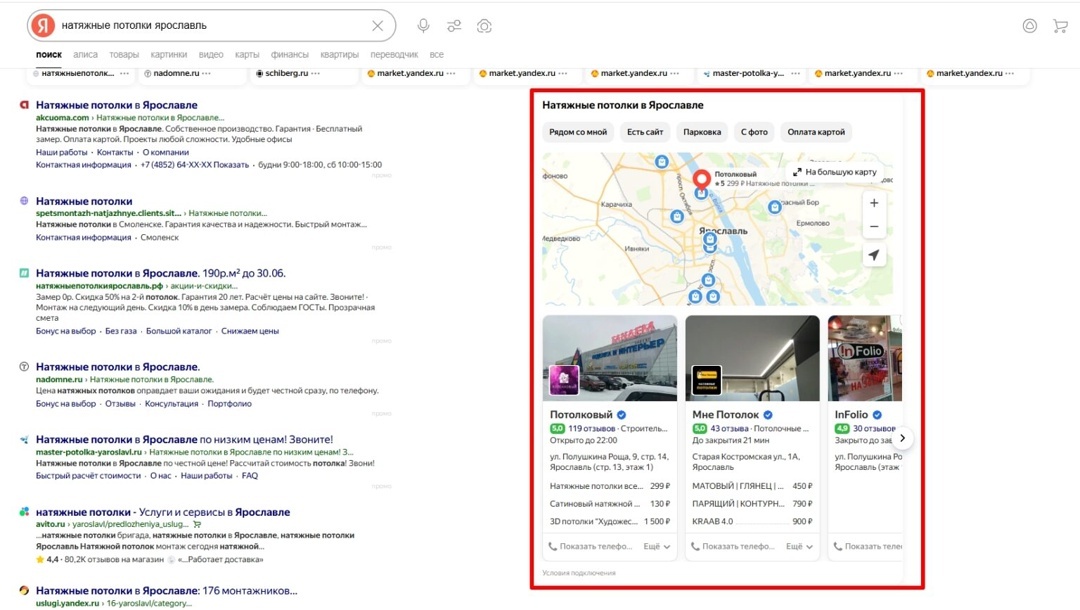Open the Потолковый company title
1080x610 pixels.
click(581, 414)
